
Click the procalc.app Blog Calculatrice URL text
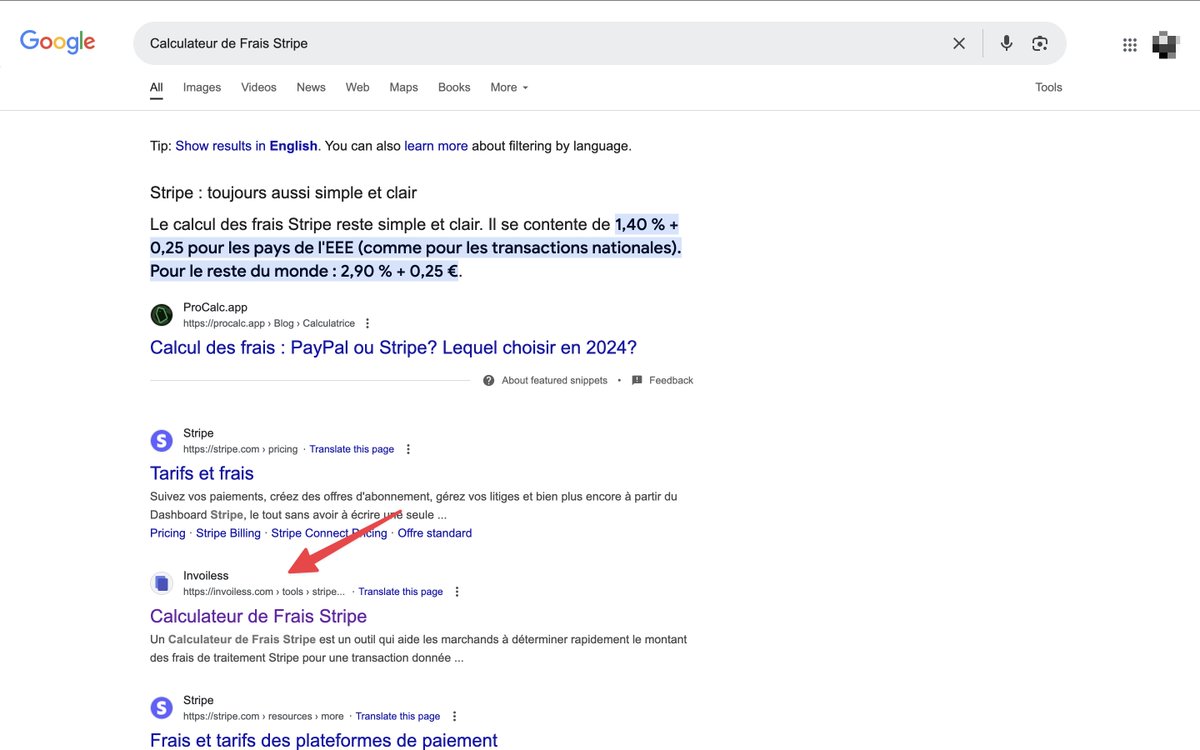pos(269,323)
